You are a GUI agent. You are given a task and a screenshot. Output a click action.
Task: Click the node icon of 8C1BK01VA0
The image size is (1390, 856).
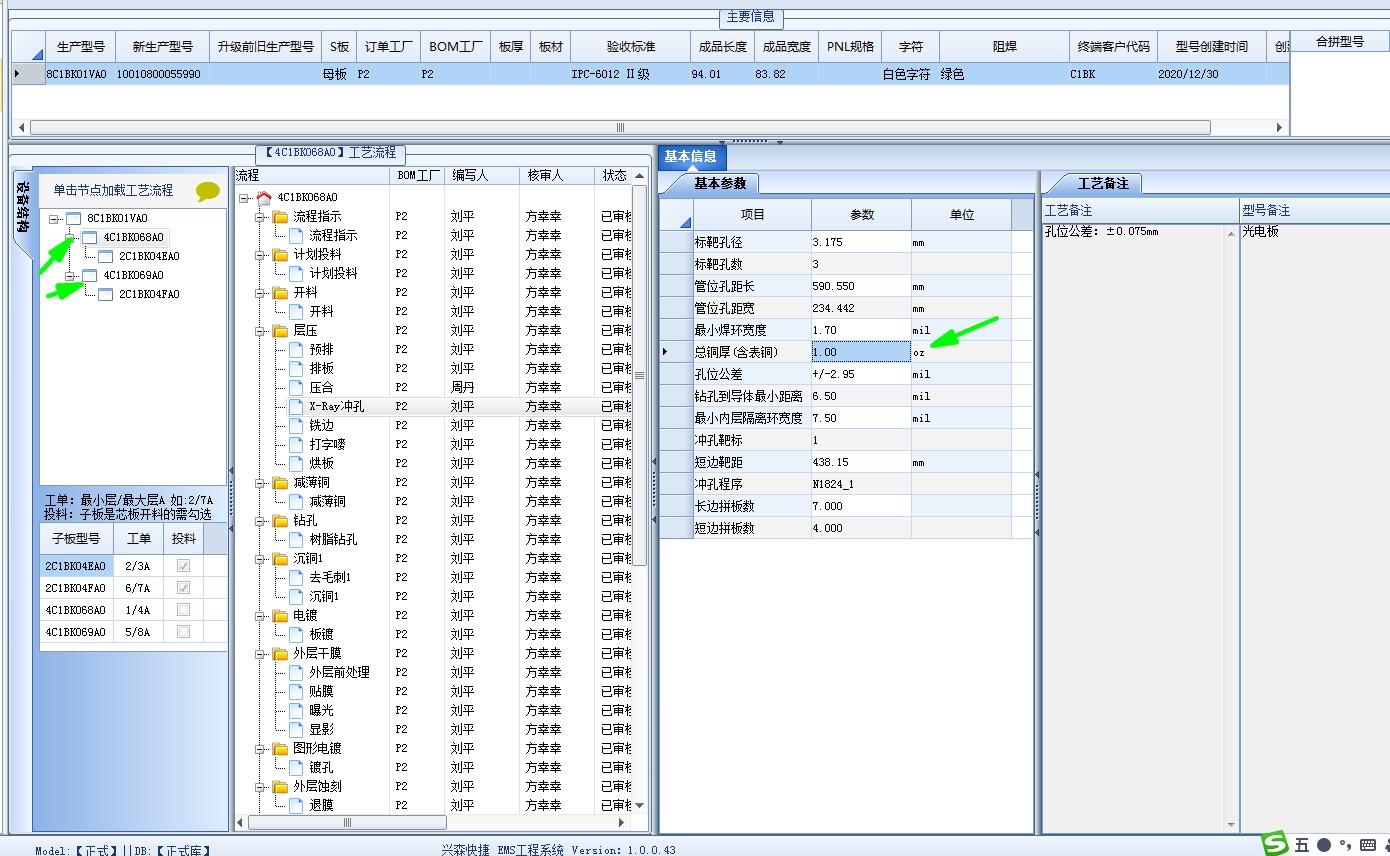coord(73,218)
